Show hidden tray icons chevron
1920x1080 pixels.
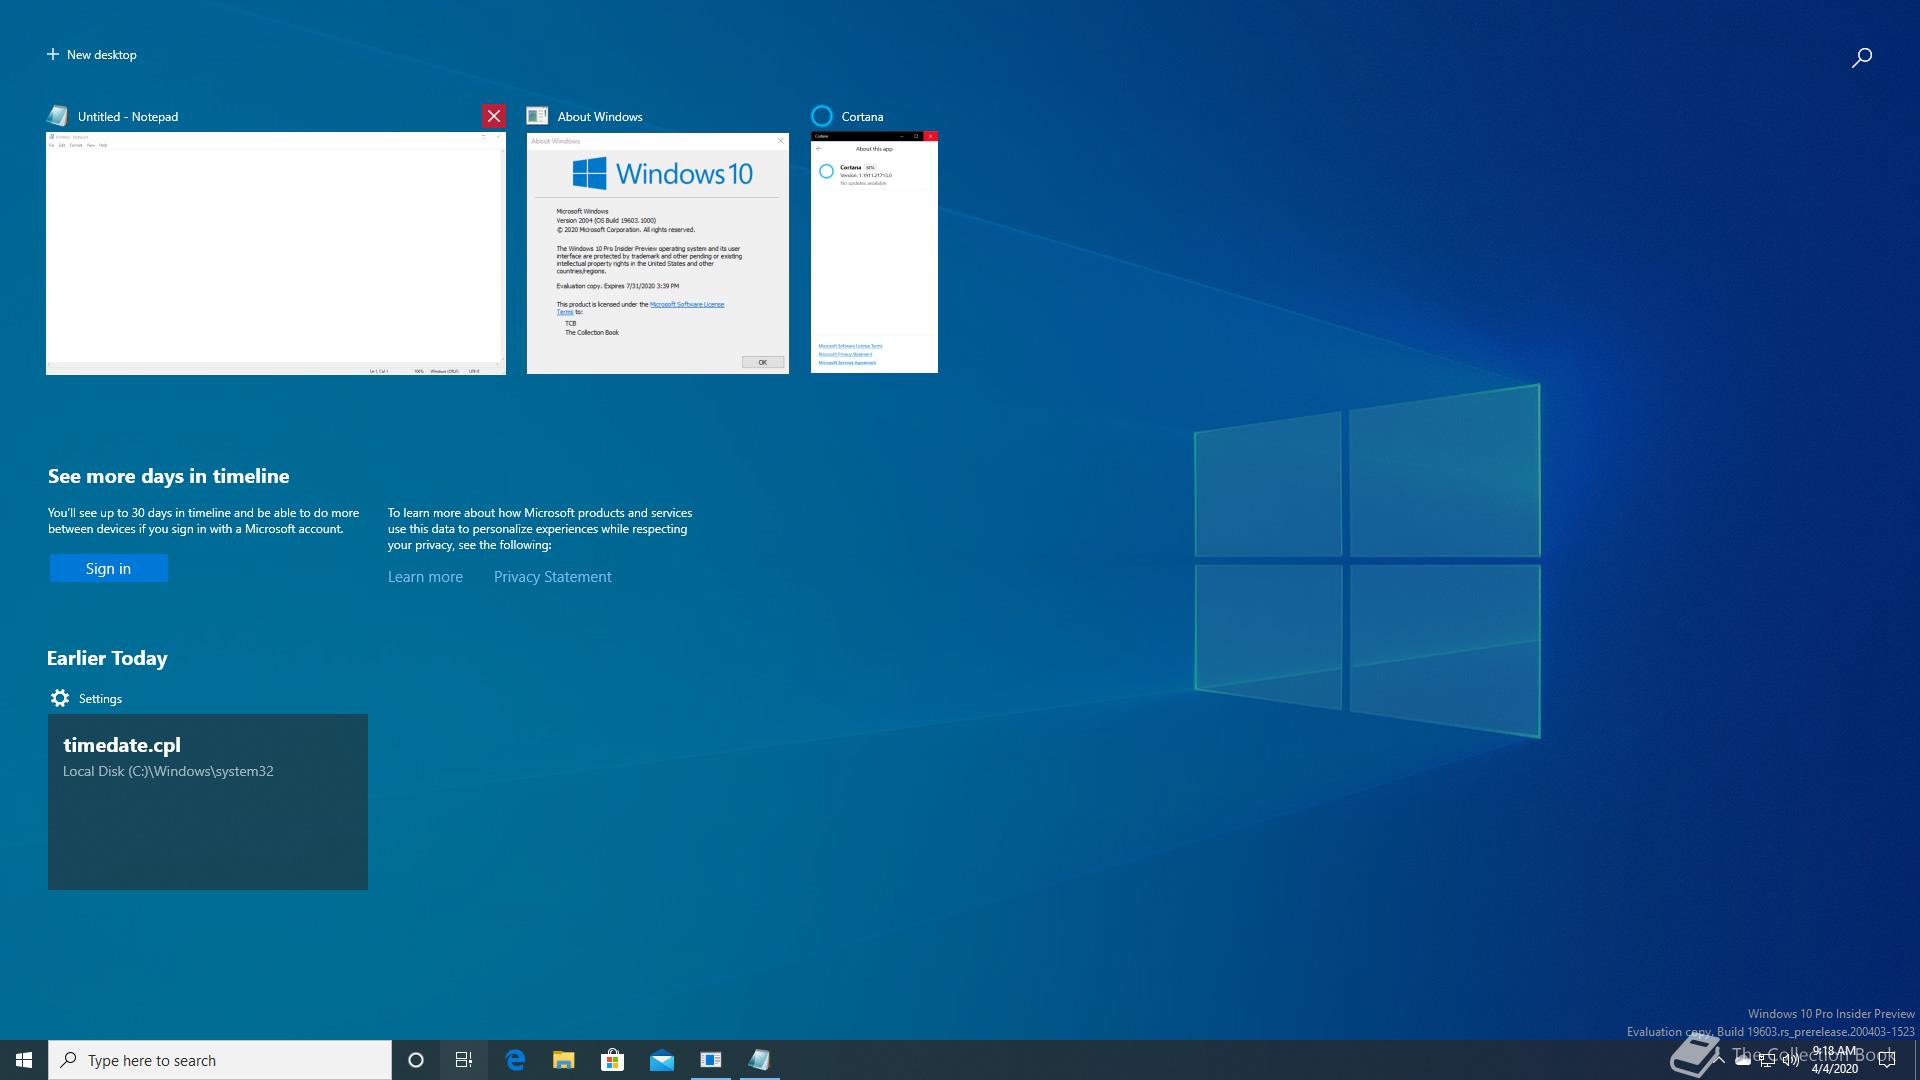(1718, 1060)
